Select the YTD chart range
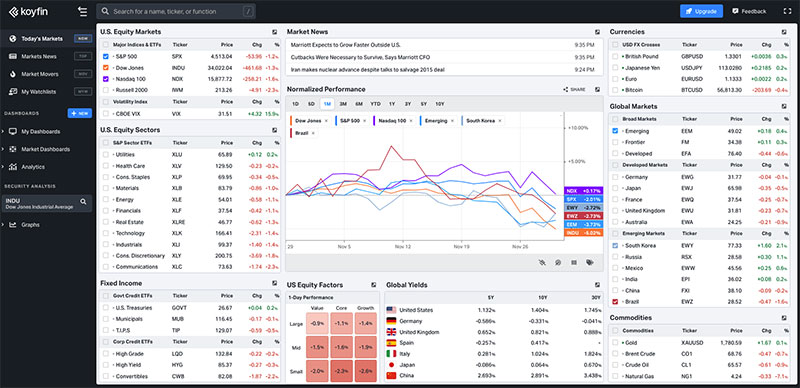The image size is (800, 388). pyautogui.click(x=376, y=104)
